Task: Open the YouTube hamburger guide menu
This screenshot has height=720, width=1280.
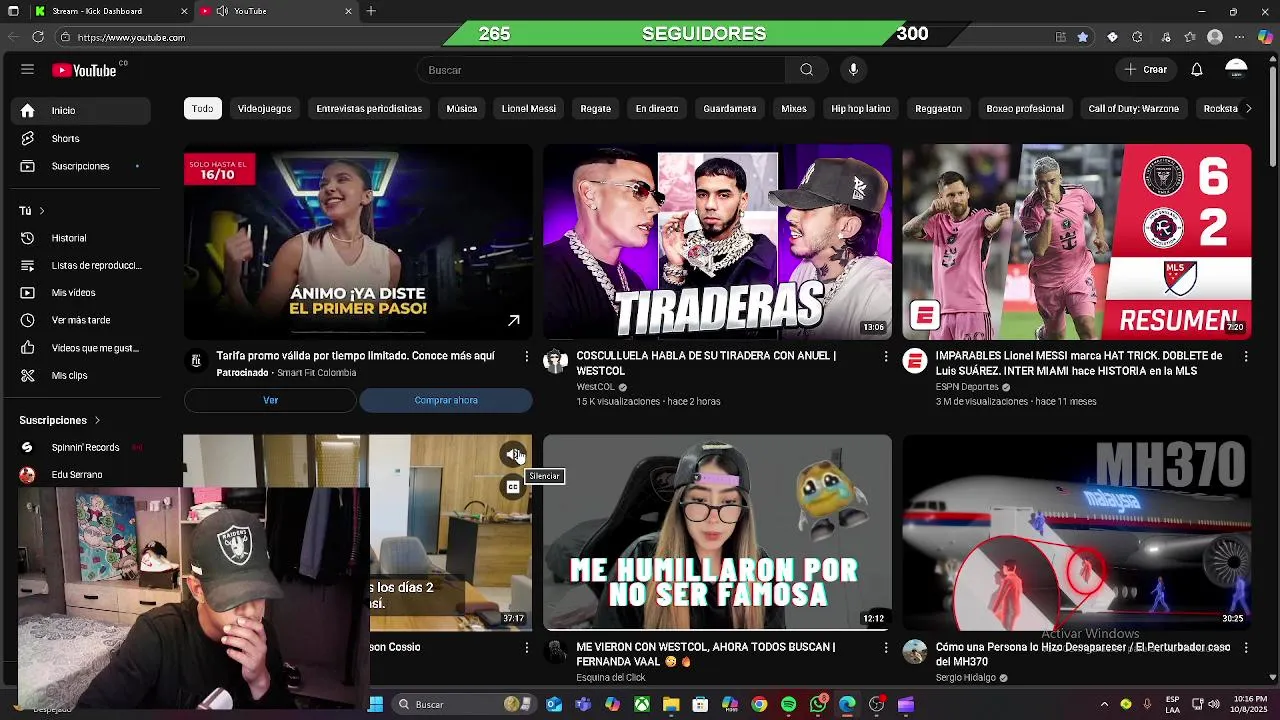Action: coord(27,70)
